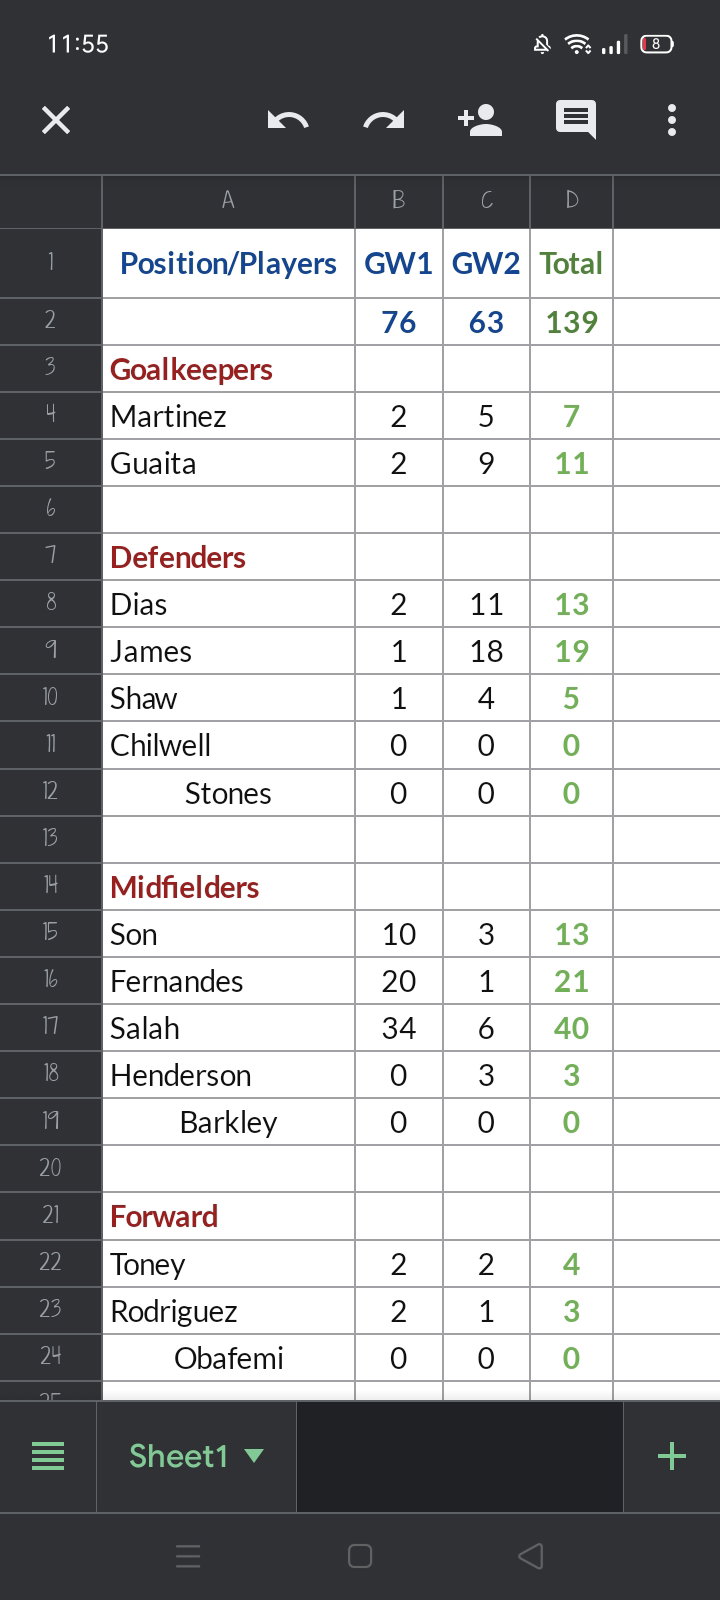The width and height of the screenshot is (720, 1600).
Task: Open the add person share icon
Action: [480, 120]
